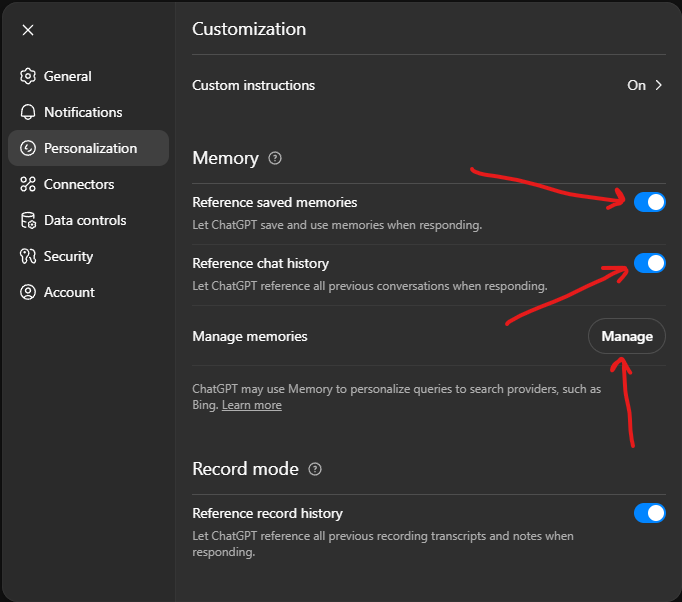Click the Reference saved memories label
The width and height of the screenshot is (682, 602).
(x=274, y=203)
